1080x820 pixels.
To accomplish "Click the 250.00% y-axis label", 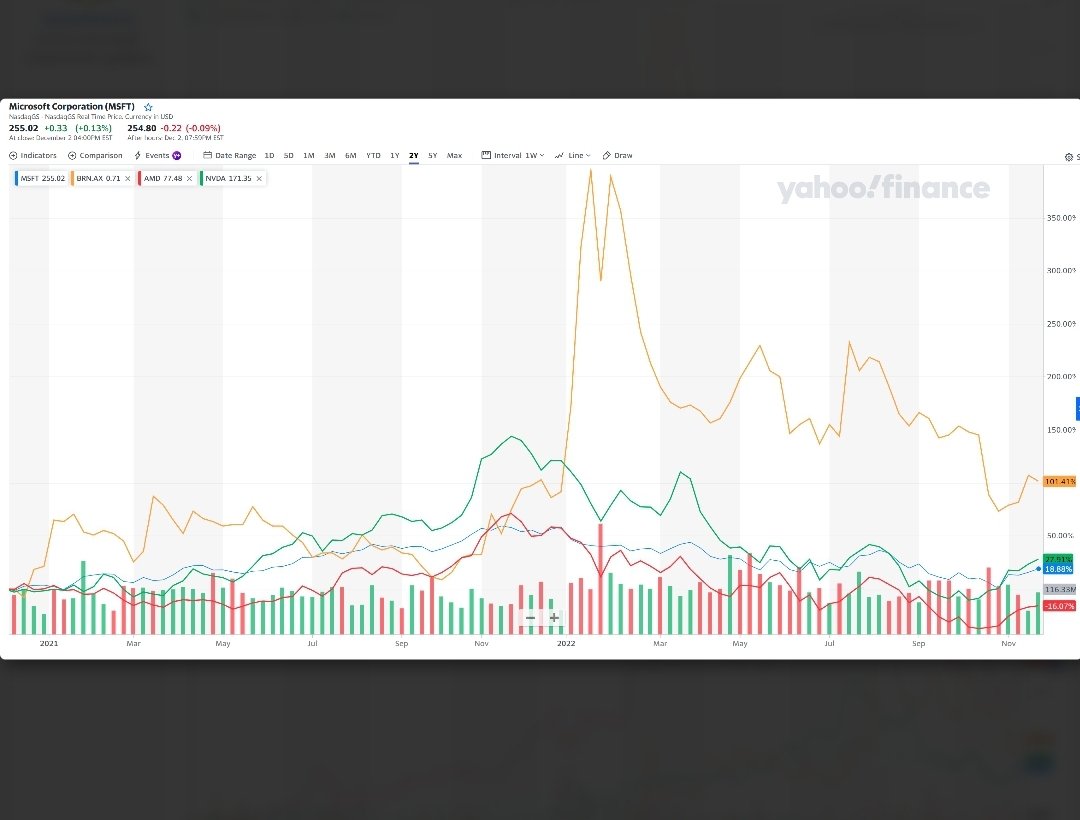I will click(1061, 324).
